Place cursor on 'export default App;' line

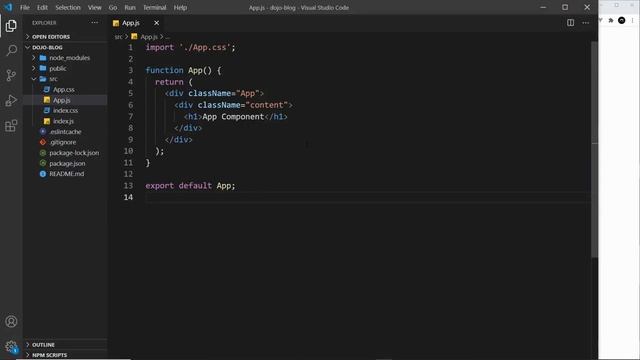click(x=190, y=186)
